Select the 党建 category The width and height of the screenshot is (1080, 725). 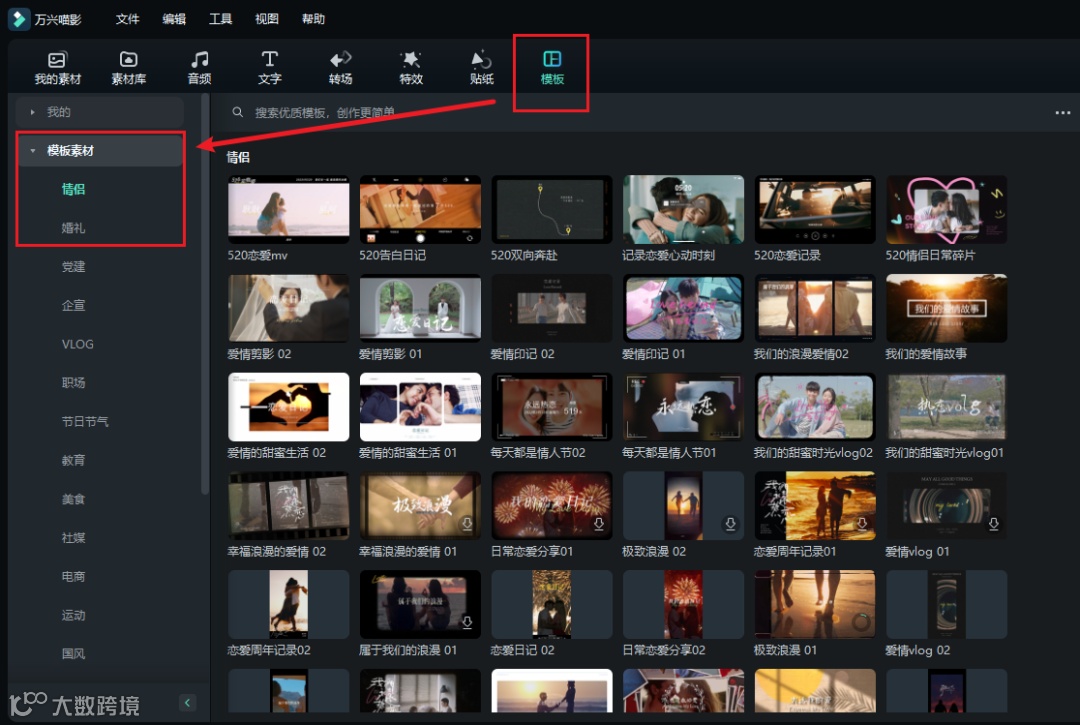74,266
